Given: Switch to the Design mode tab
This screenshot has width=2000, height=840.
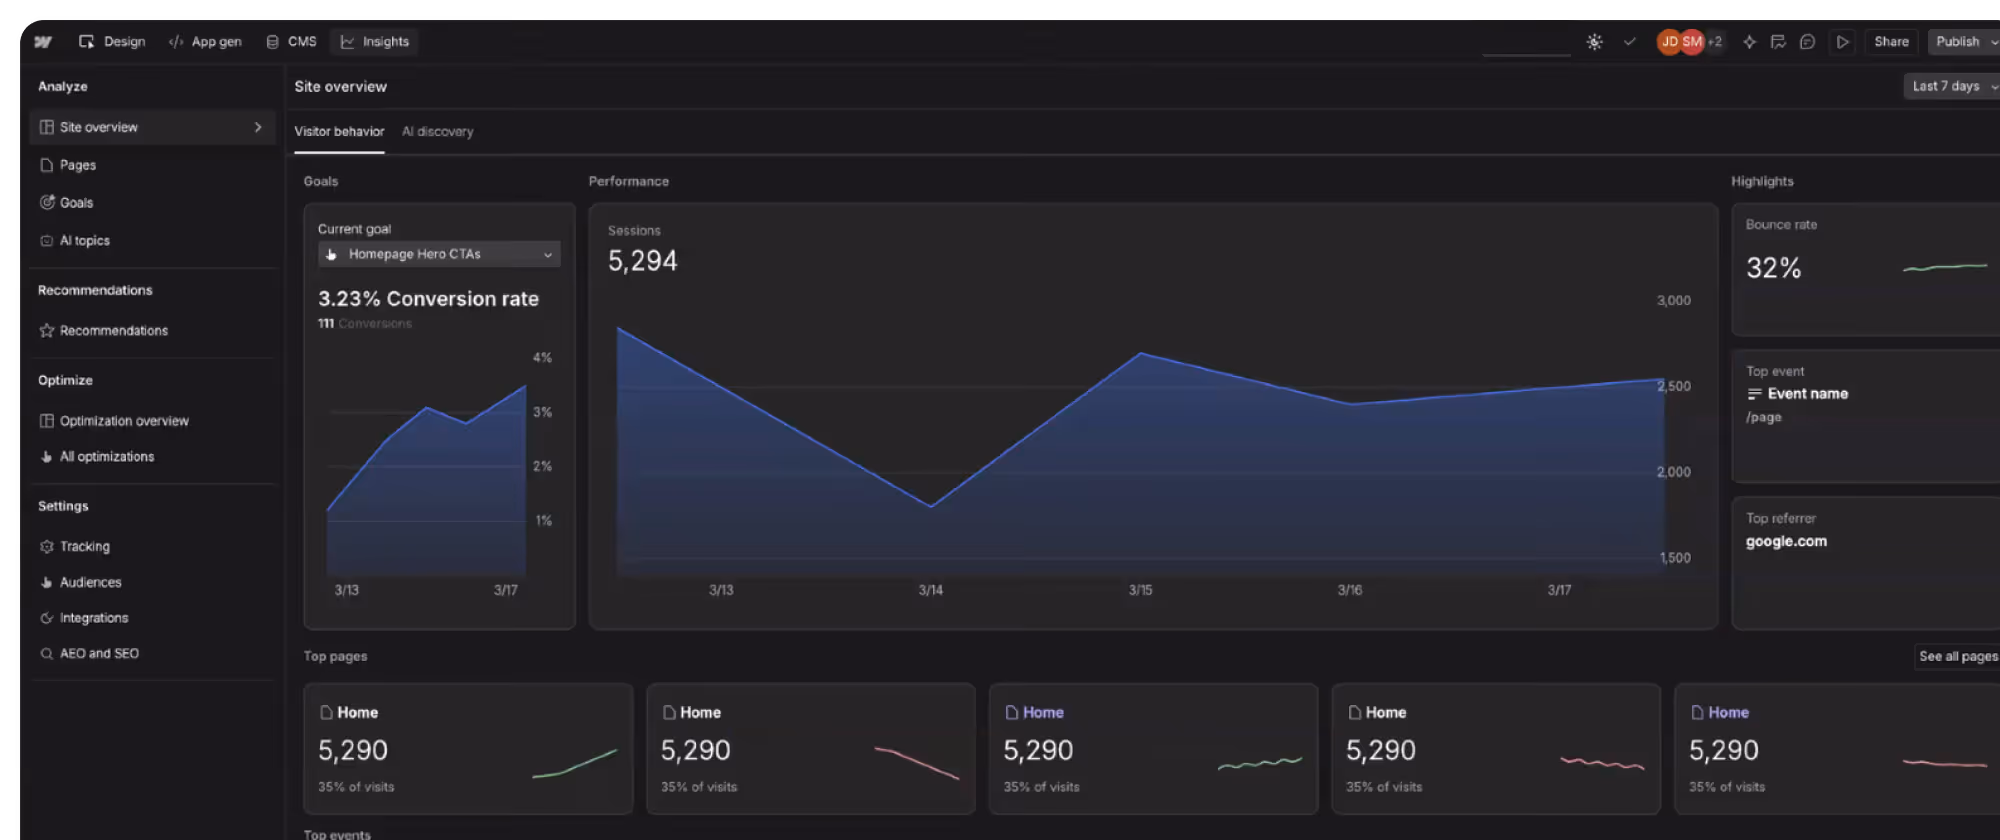Looking at the screenshot, I should click(x=112, y=42).
